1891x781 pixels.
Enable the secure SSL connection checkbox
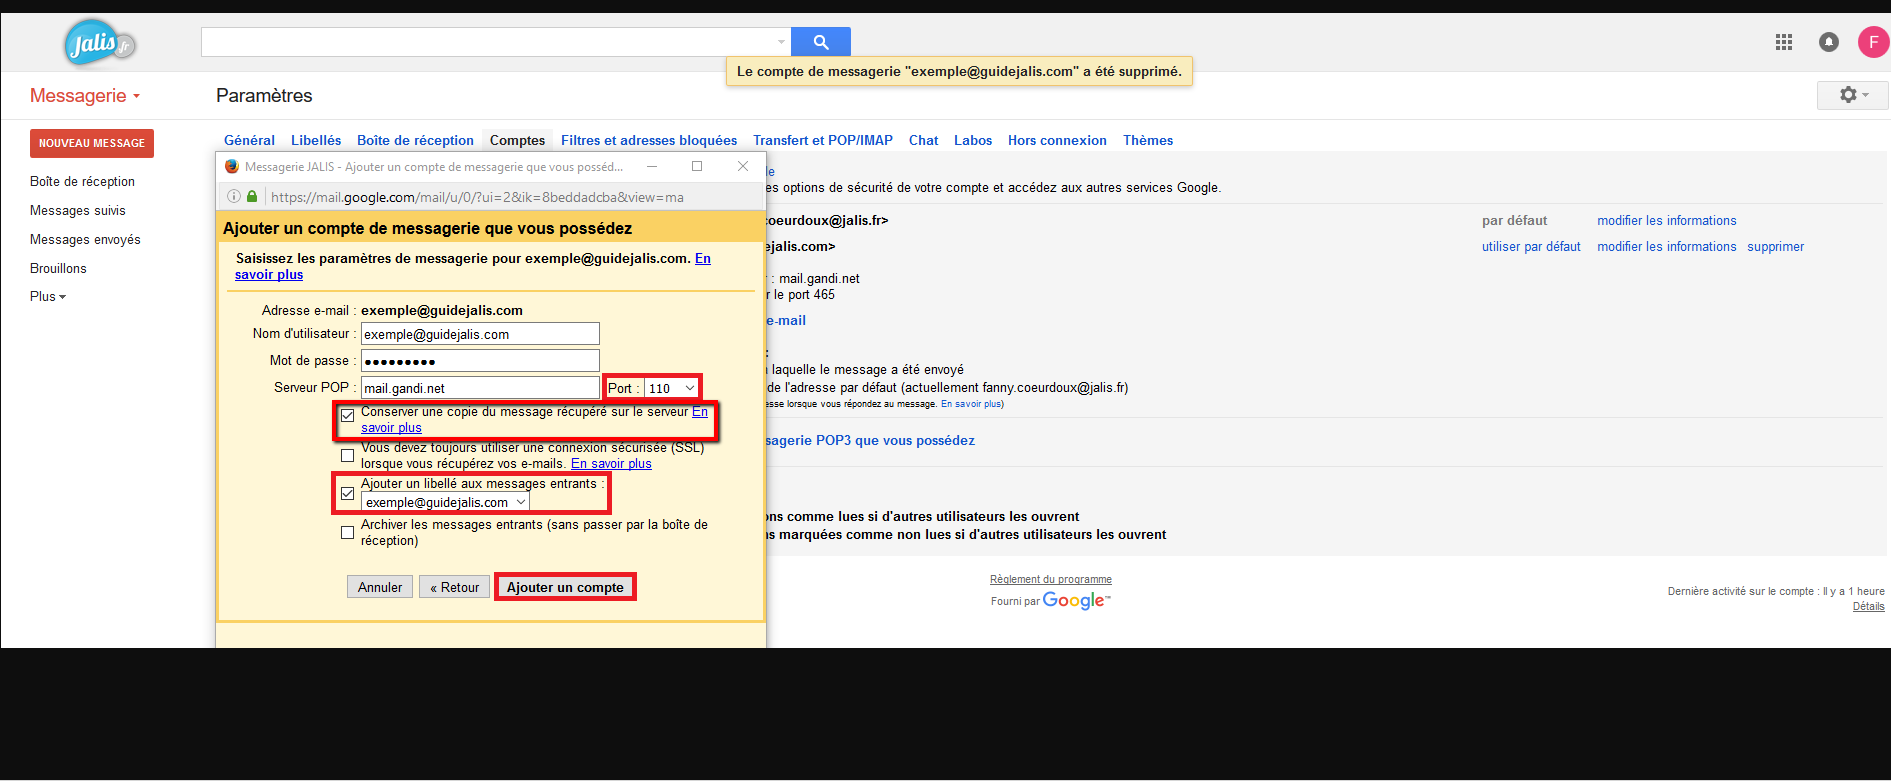[x=348, y=456]
